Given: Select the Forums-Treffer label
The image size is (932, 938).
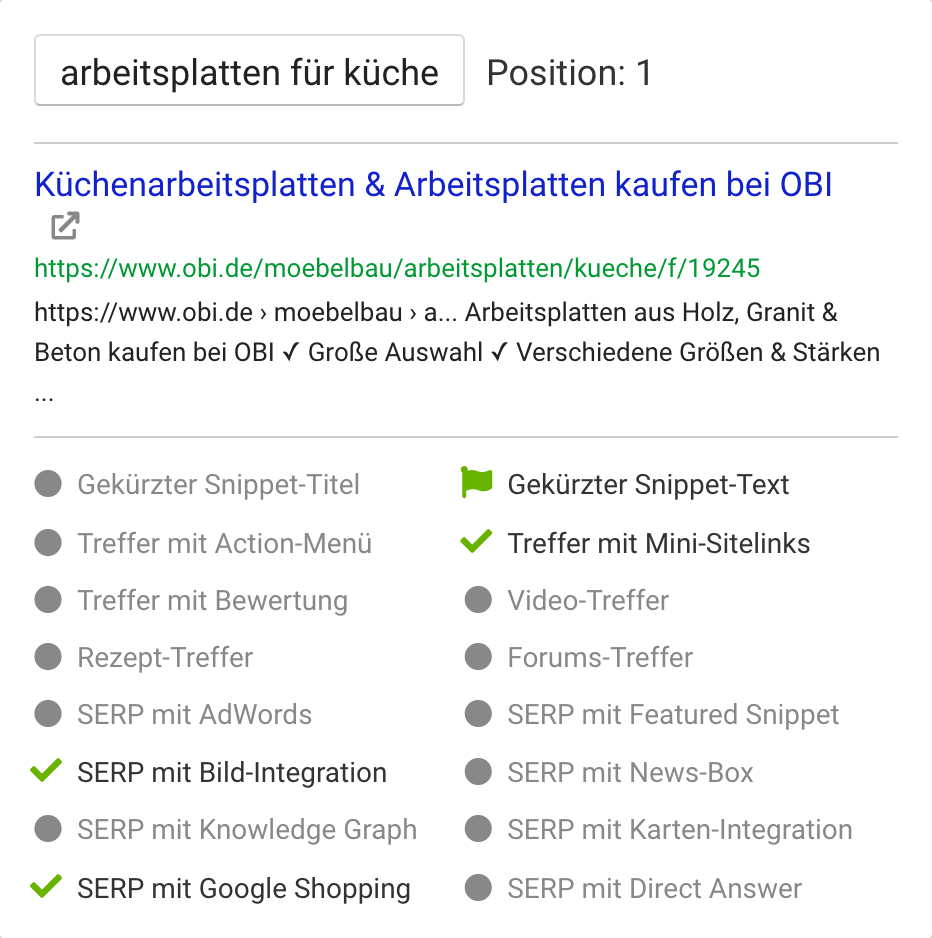Looking at the screenshot, I should click(x=600, y=658).
